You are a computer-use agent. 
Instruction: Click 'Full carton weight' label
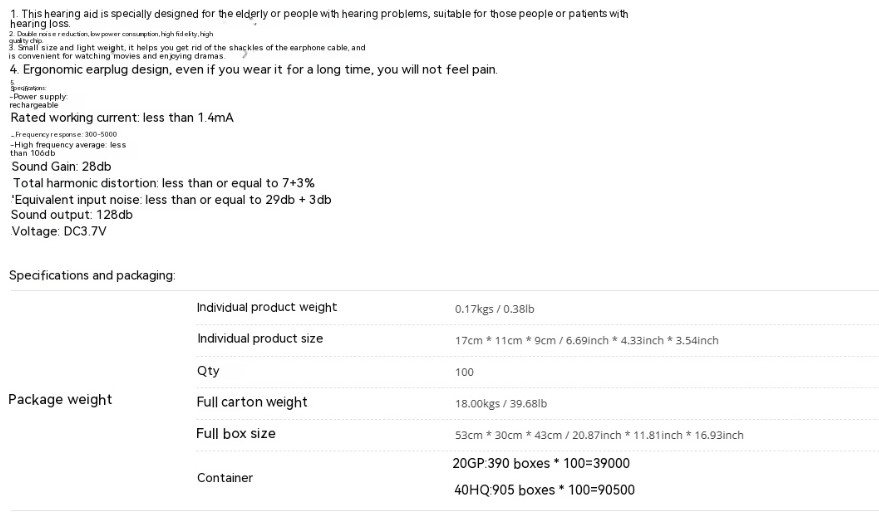(x=252, y=402)
